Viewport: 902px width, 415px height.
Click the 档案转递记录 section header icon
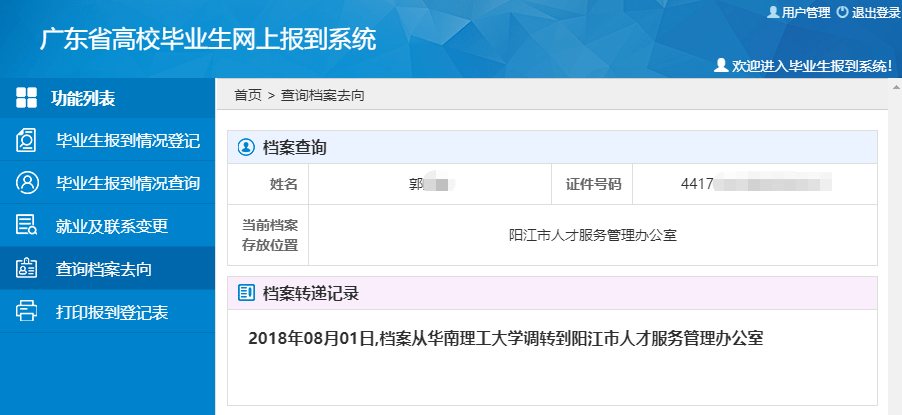[245, 293]
